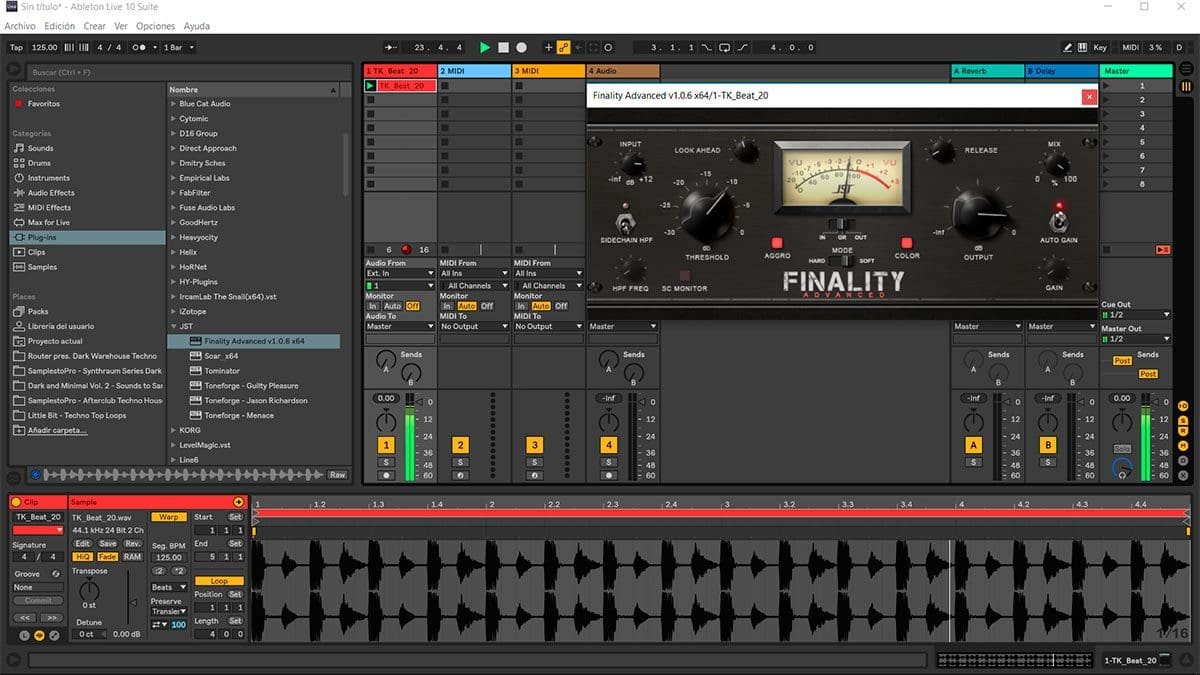This screenshot has height=675, width=1200.
Task: Click the Tap tempo button
Action: (16, 47)
